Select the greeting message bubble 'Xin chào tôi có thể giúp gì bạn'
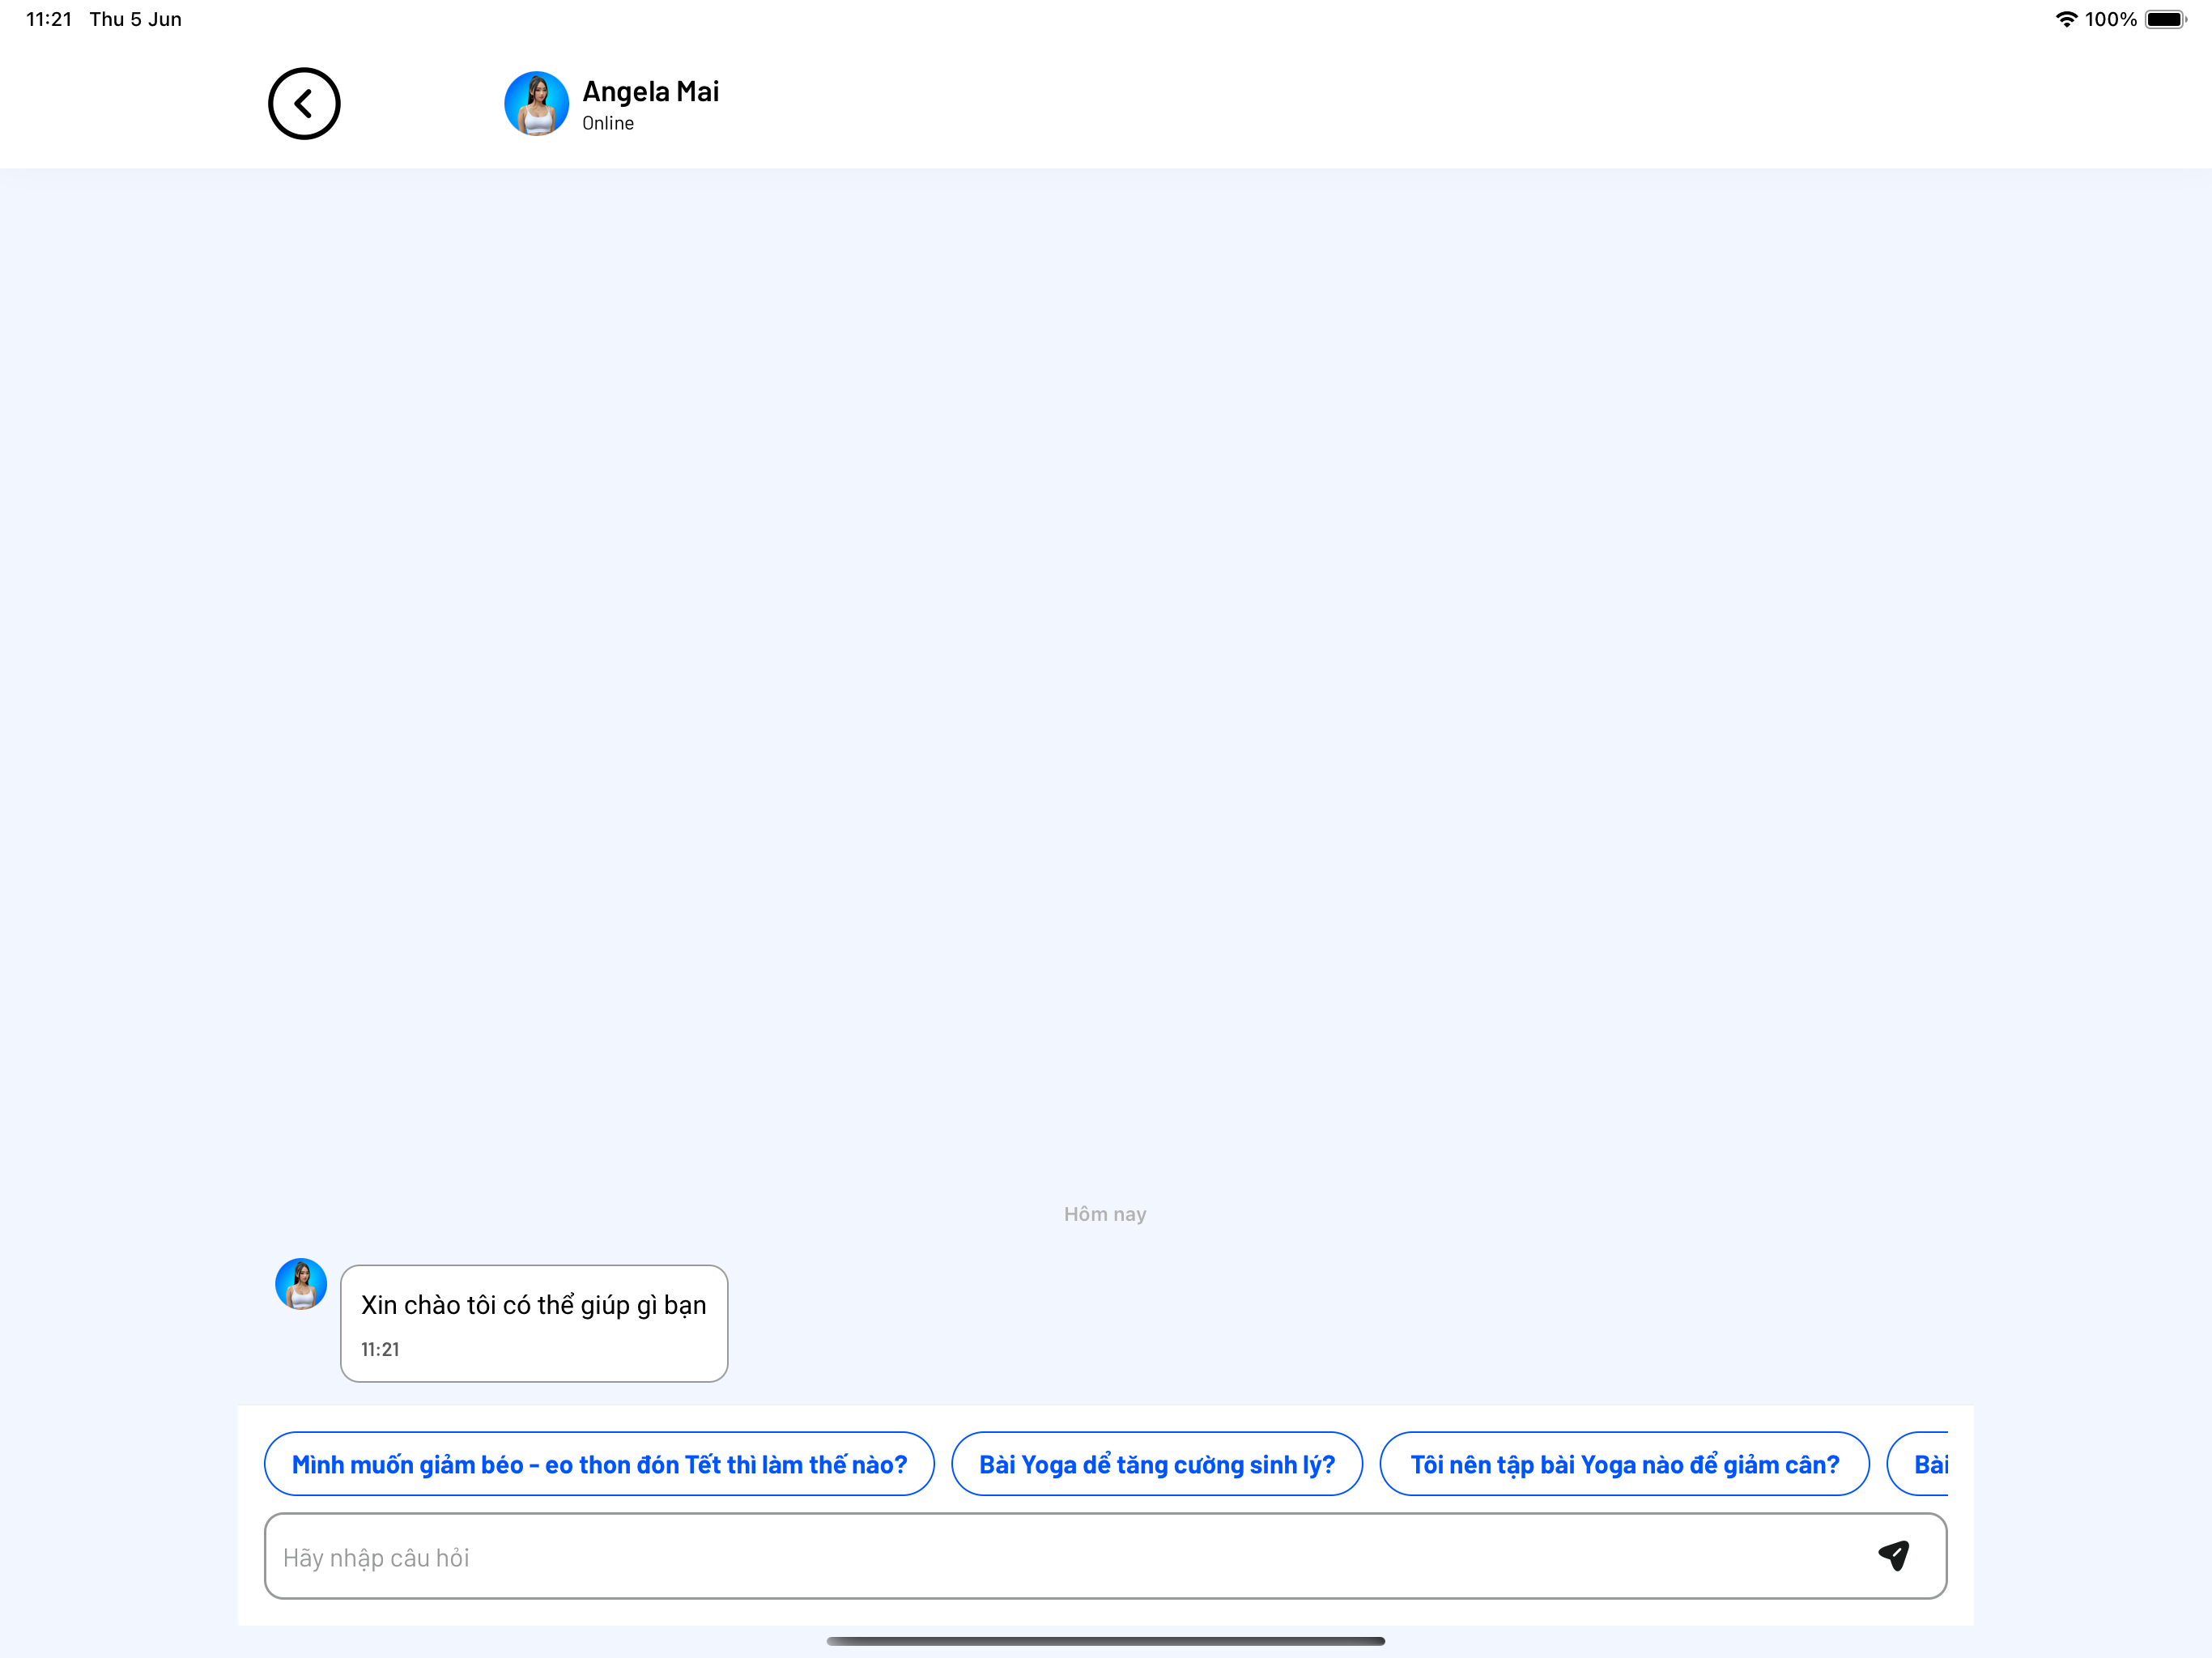The height and width of the screenshot is (1658, 2212). (534, 1323)
